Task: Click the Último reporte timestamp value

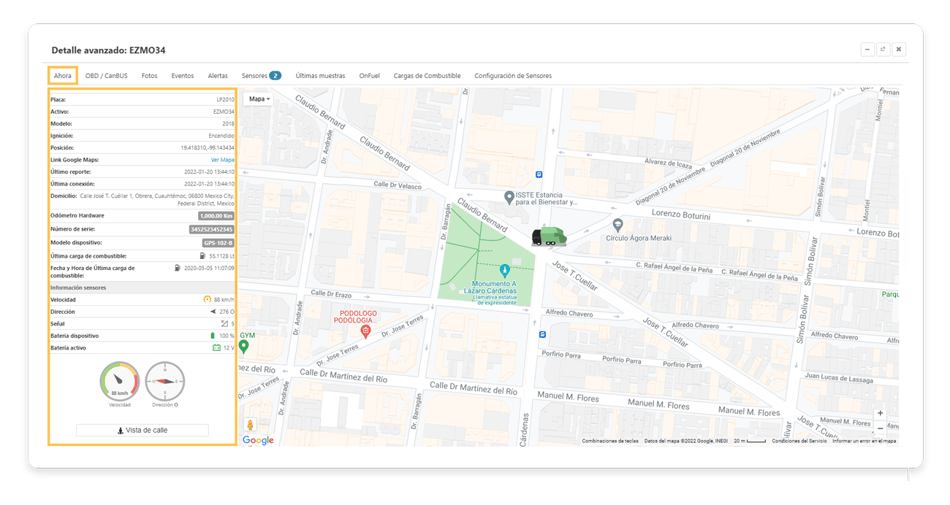Action: click(x=209, y=172)
